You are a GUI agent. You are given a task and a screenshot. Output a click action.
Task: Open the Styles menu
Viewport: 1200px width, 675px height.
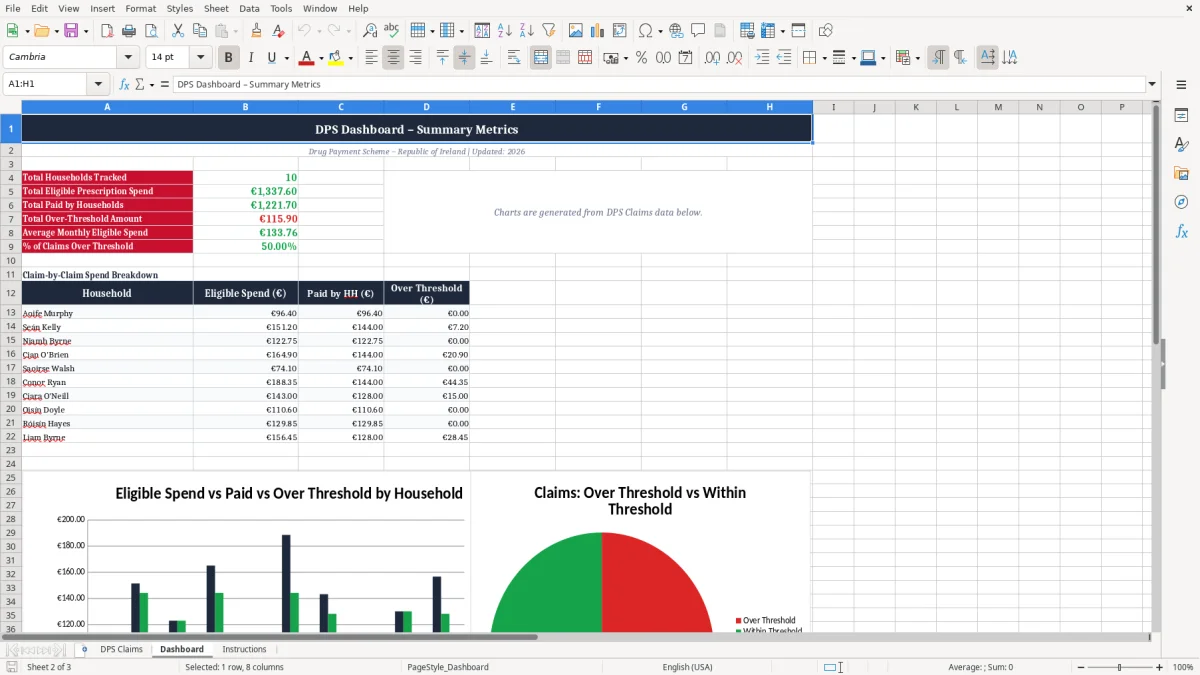(180, 8)
